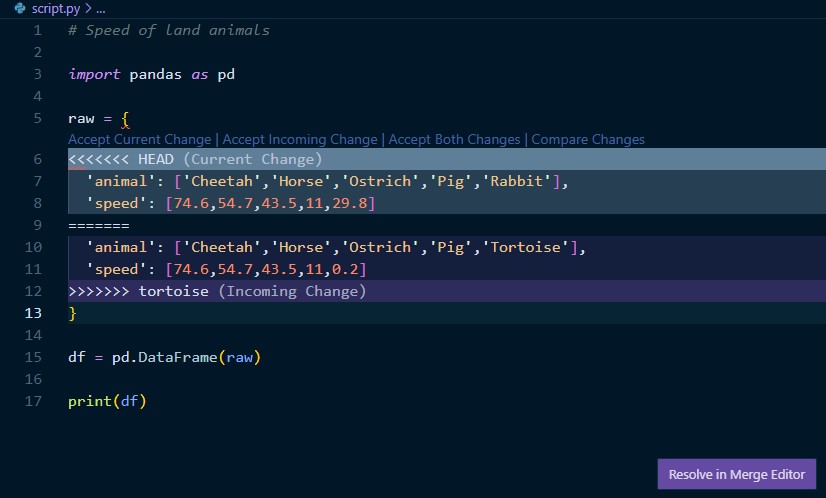Open the breadcrumb ellipsis symbol picker
Image resolution: width=826 pixels, height=498 pixels.
click(100, 8)
